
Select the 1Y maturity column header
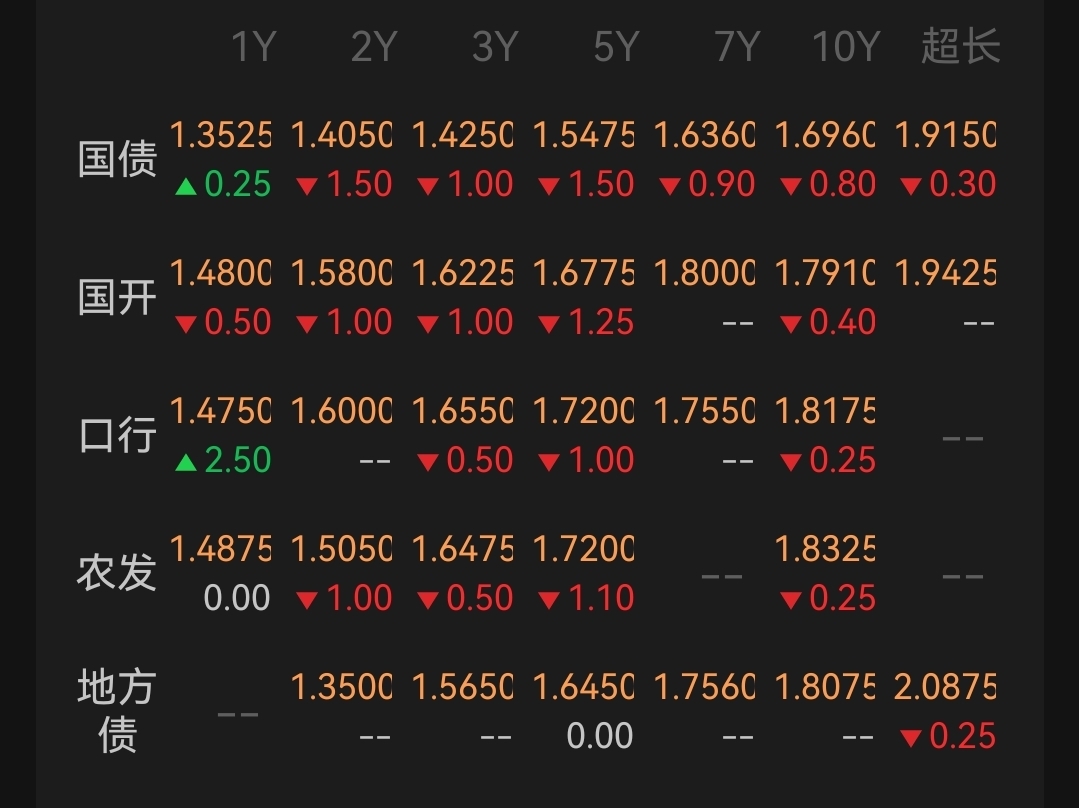[x=254, y=47]
